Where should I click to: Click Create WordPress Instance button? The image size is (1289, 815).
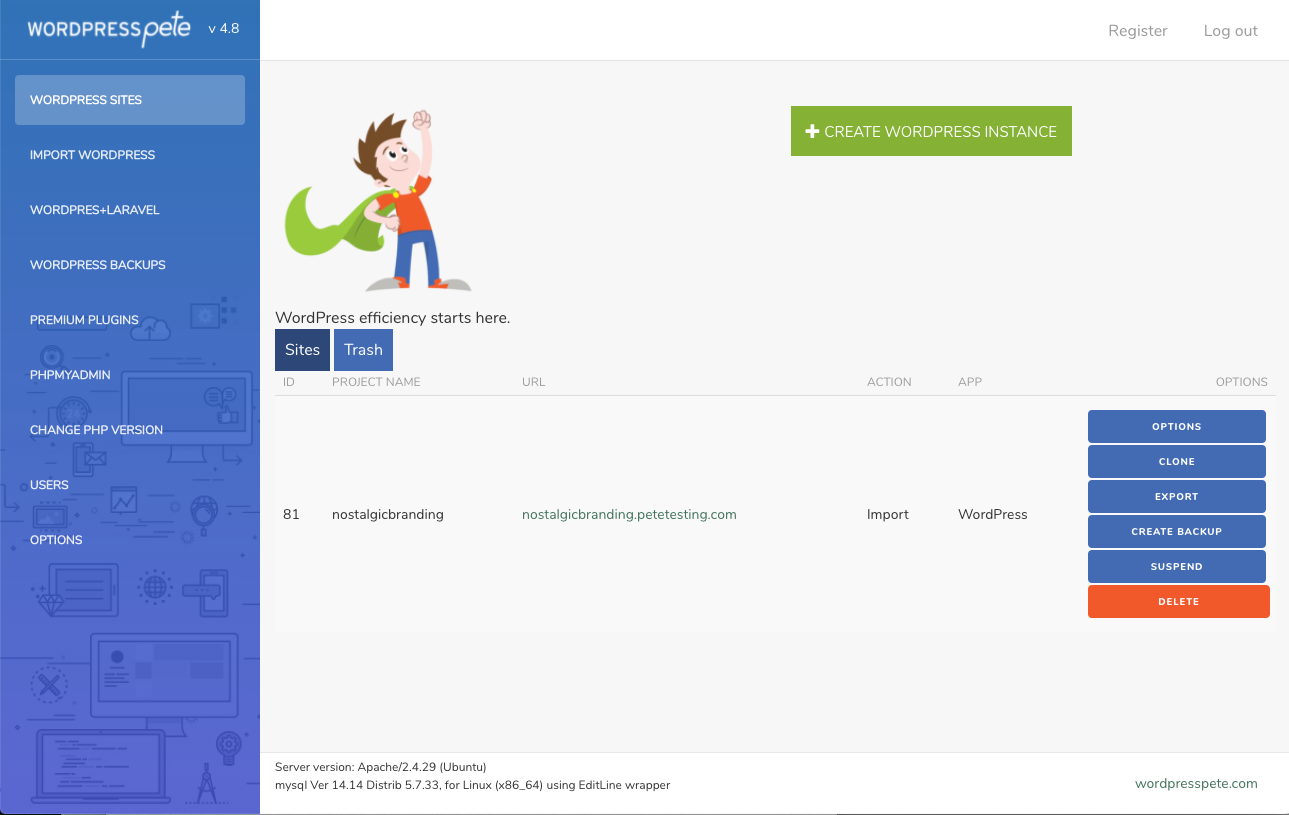click(x=931, y=131)
